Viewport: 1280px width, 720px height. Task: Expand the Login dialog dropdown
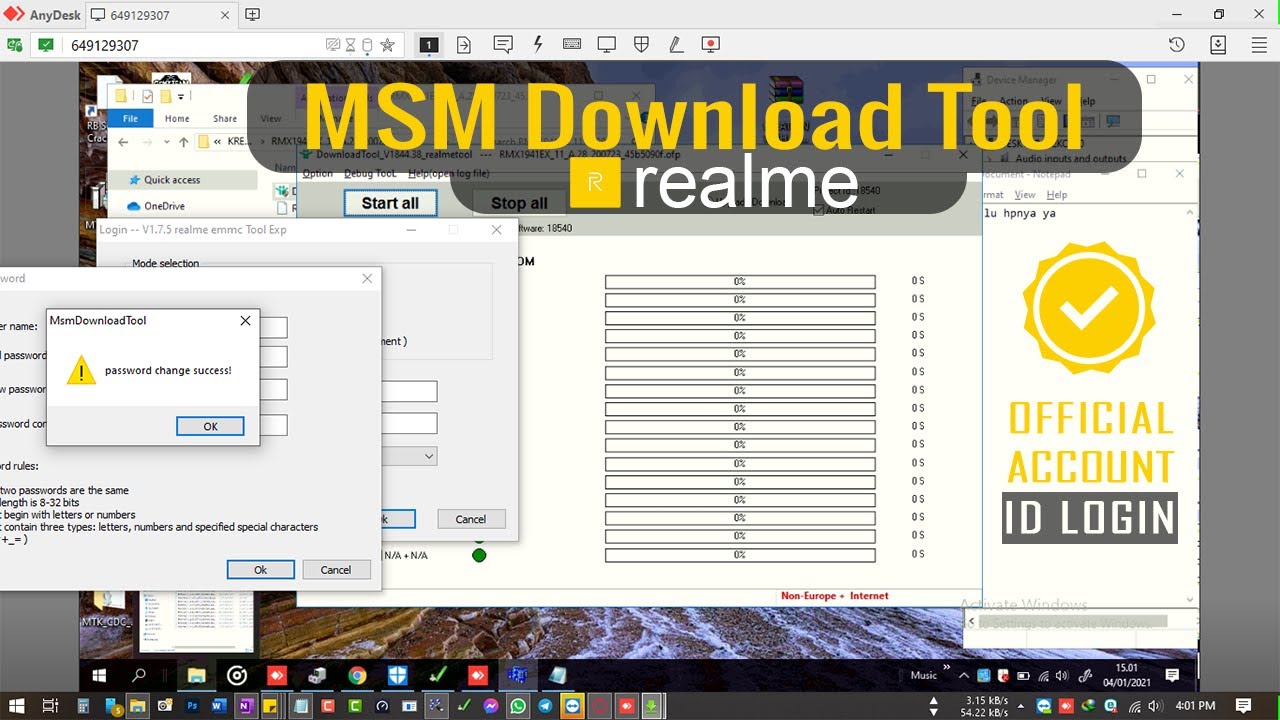pos(429,456)
